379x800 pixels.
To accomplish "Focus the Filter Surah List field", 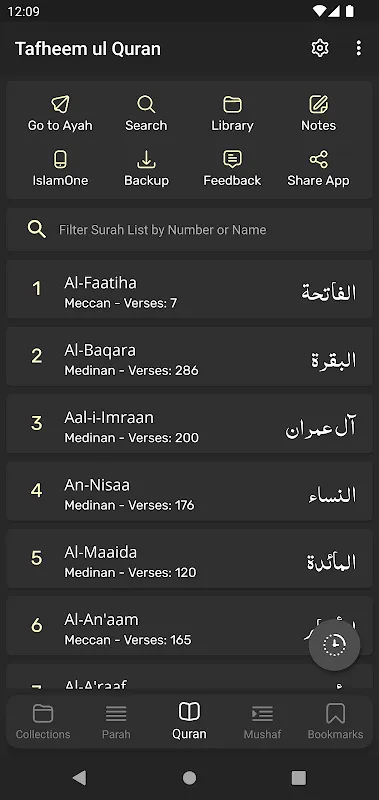I will pyautogui.click(x=189, y=230).
